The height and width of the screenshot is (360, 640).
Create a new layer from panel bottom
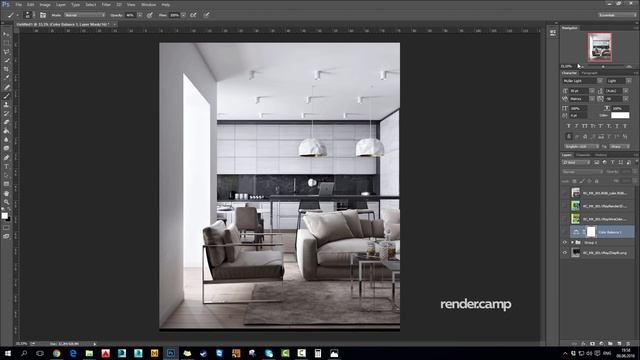[x=619, y=344]
